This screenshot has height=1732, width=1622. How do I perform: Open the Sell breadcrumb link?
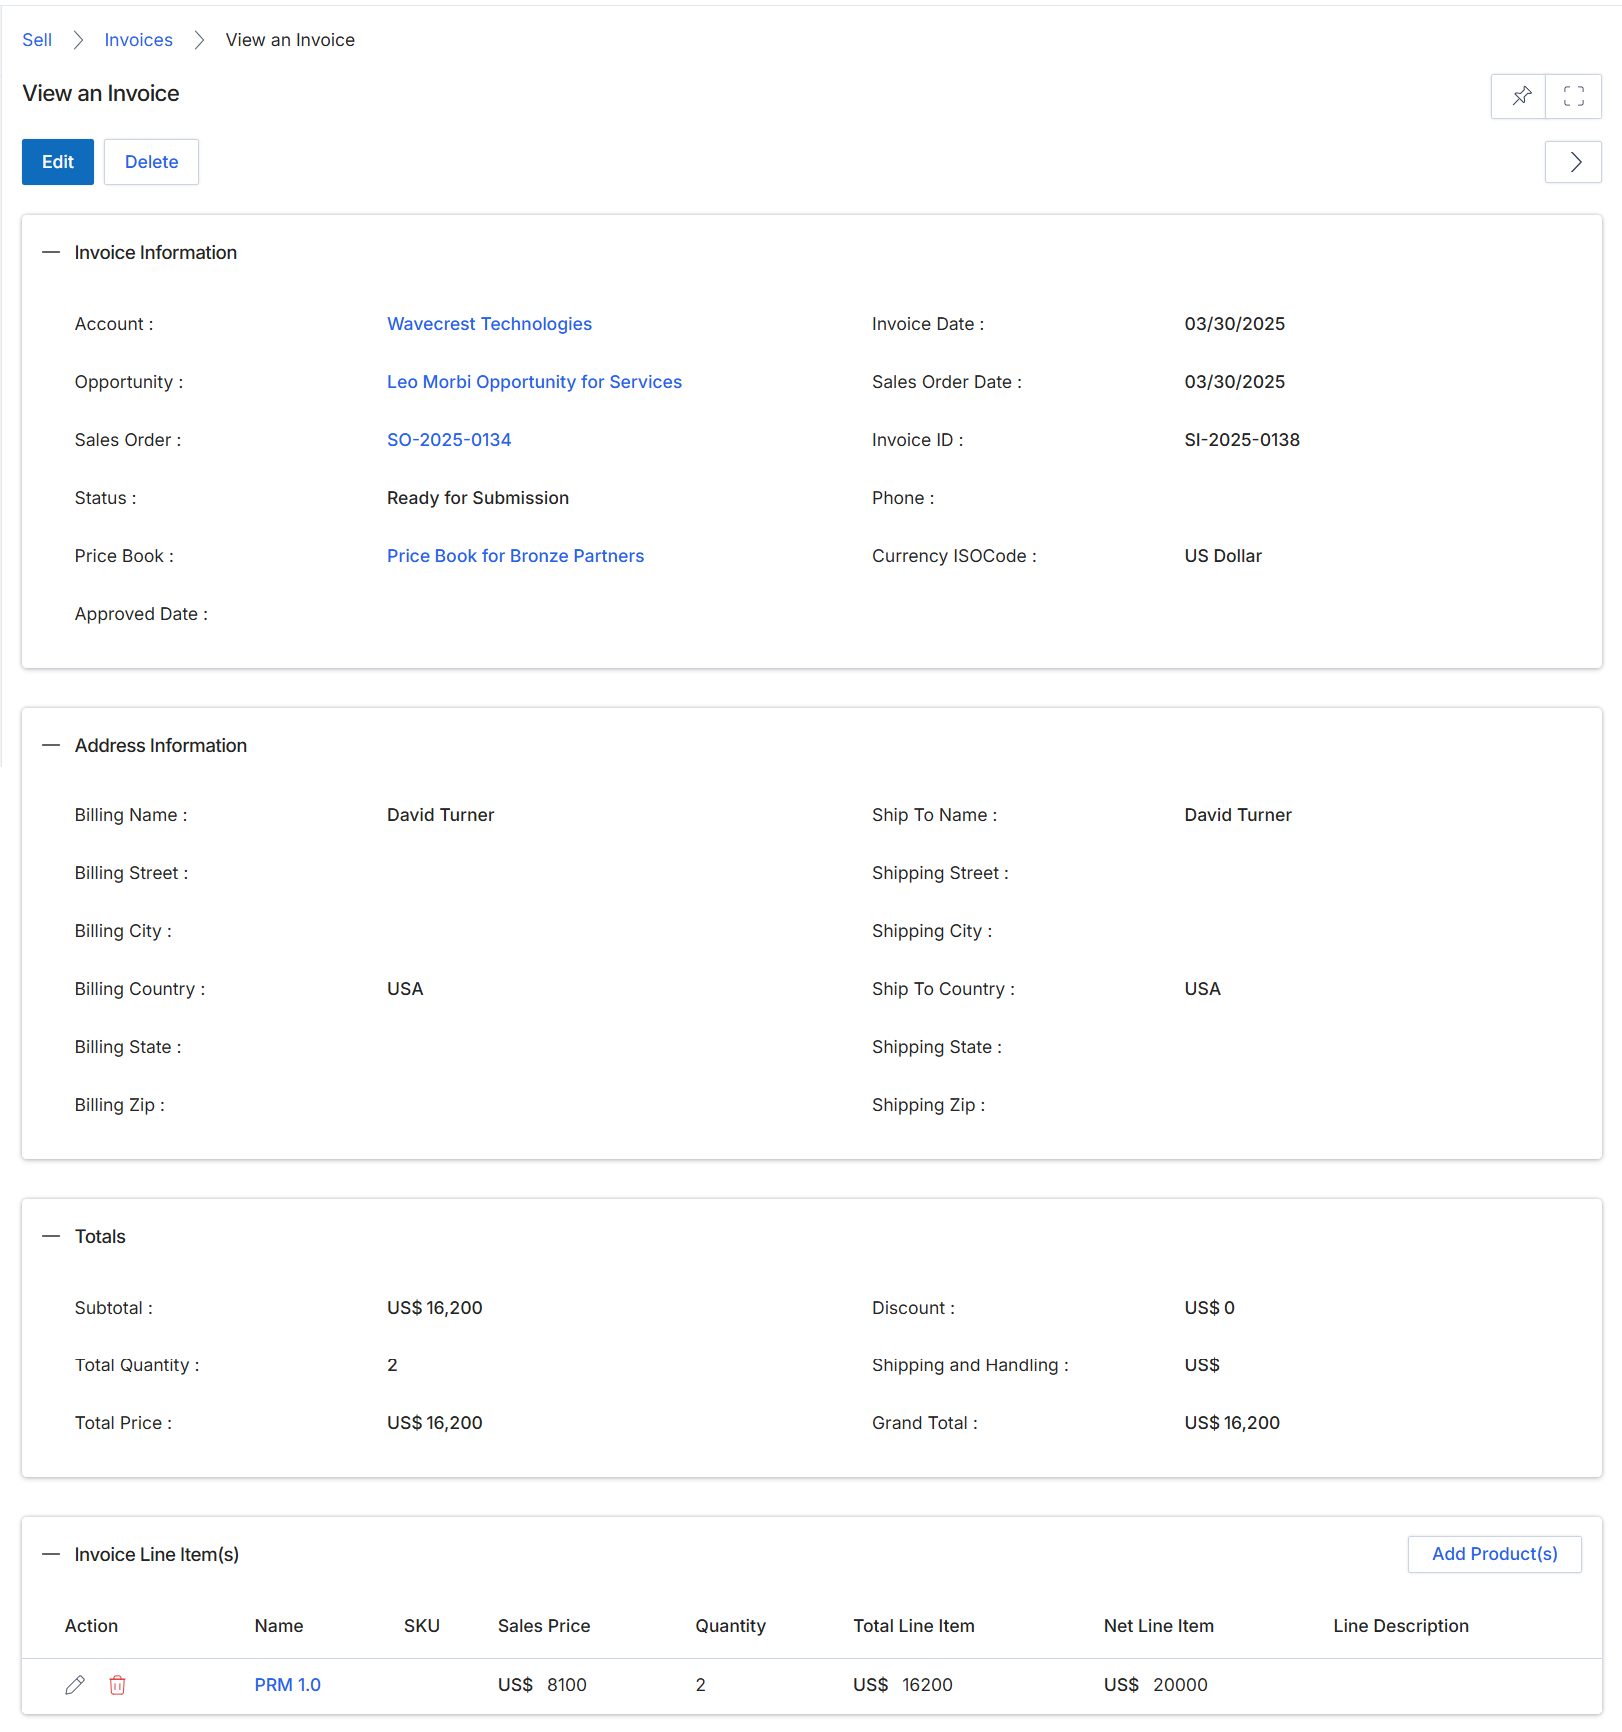(37, 40)
